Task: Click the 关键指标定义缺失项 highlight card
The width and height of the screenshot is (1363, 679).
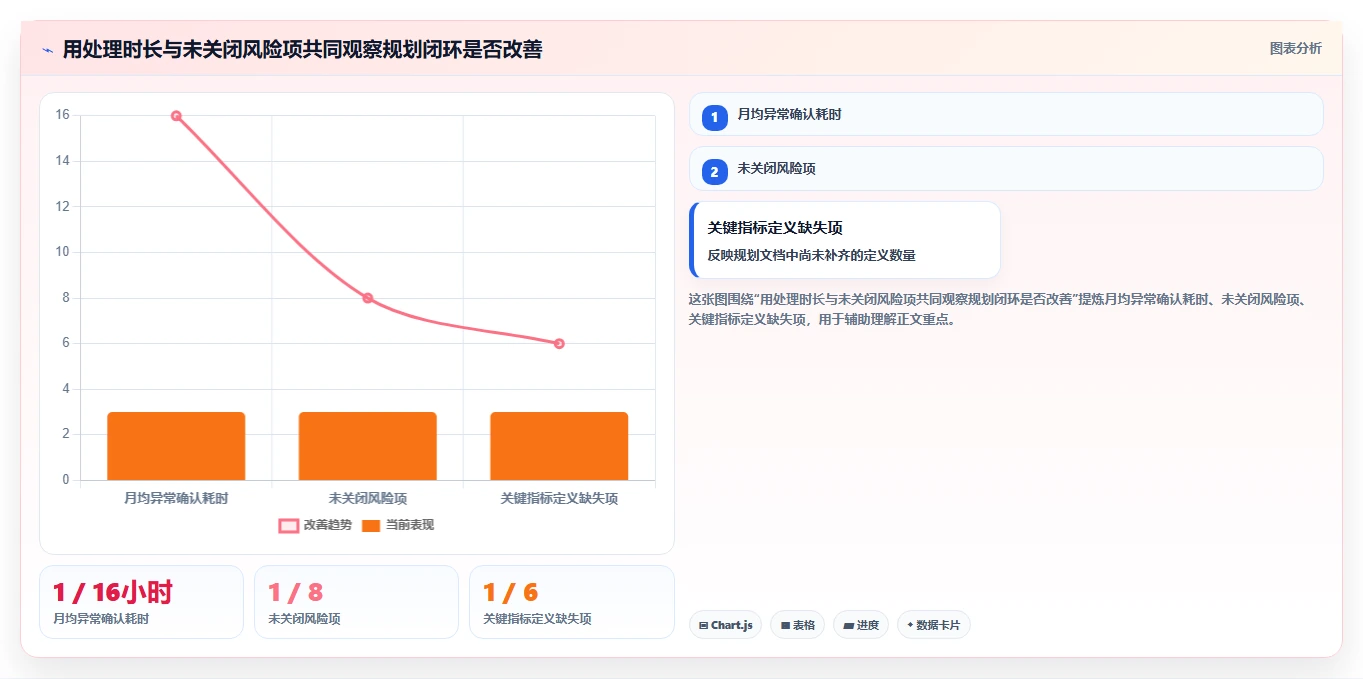Action: [x=845, y=240]
